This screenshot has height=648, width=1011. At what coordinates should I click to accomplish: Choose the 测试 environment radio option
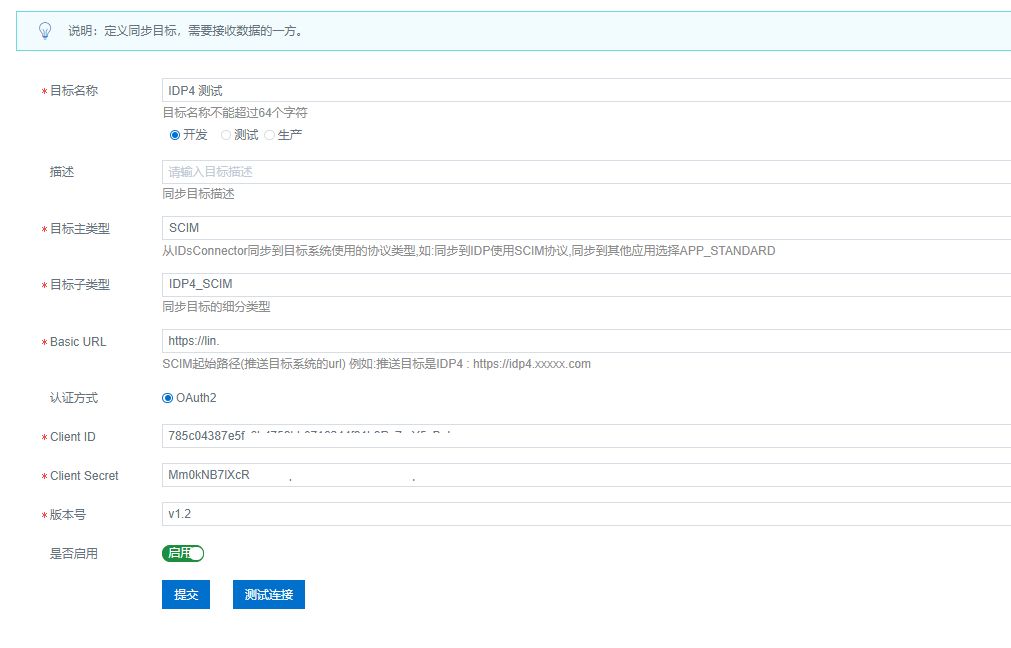226,135
